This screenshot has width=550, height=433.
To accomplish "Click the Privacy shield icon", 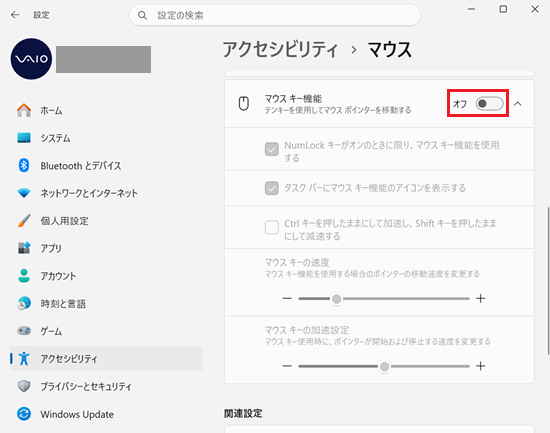I will pos(24,386).
